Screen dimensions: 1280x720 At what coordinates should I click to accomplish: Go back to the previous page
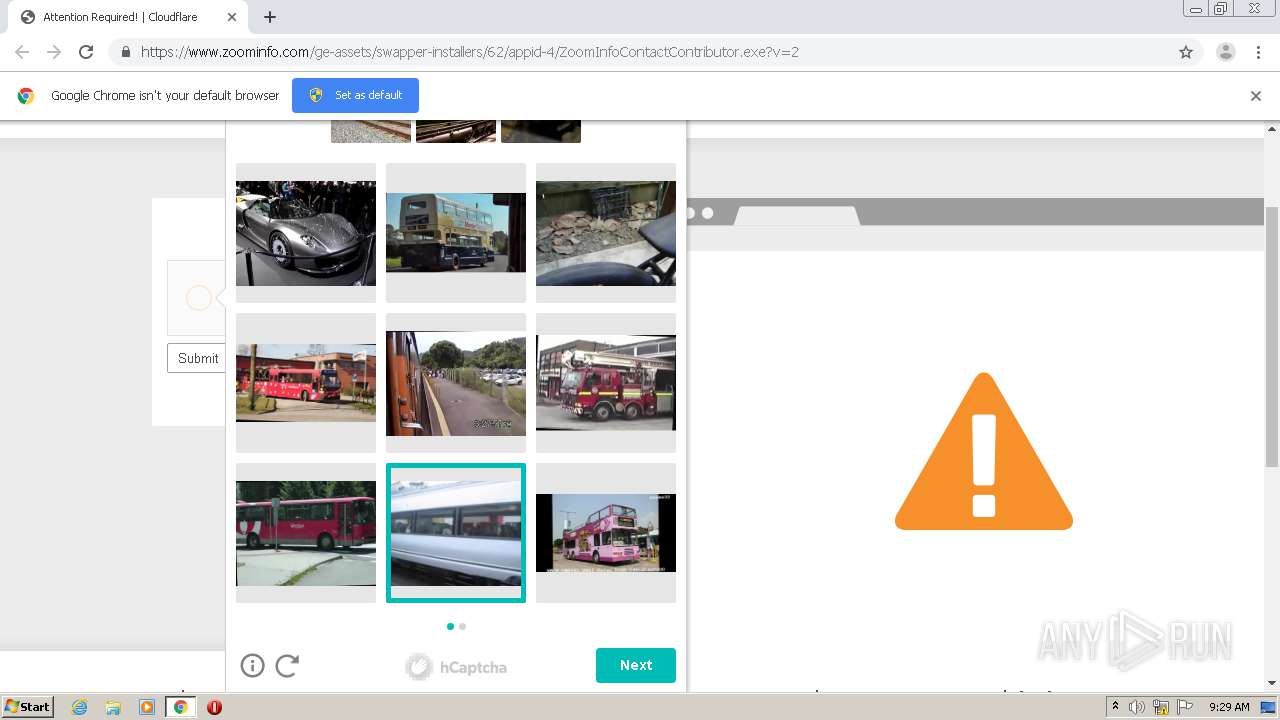coord(22,52)
